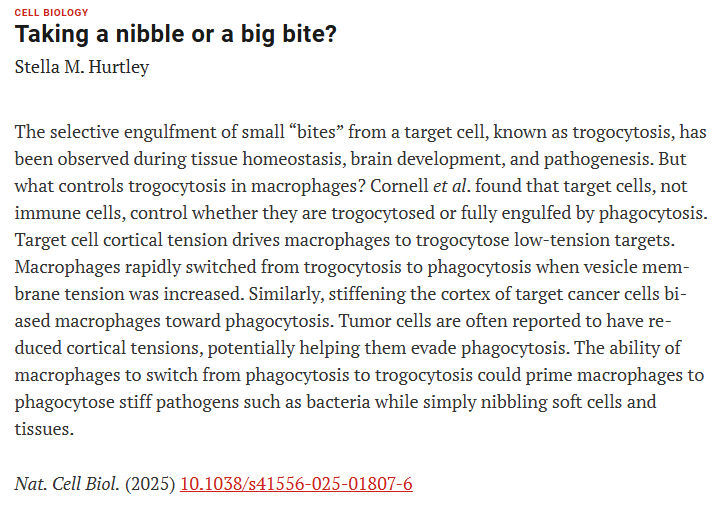This screenshot has height=510, width=719.
Task: Click the headline "Taking a nibble or a big bite?"
Action: click(175, 34)
